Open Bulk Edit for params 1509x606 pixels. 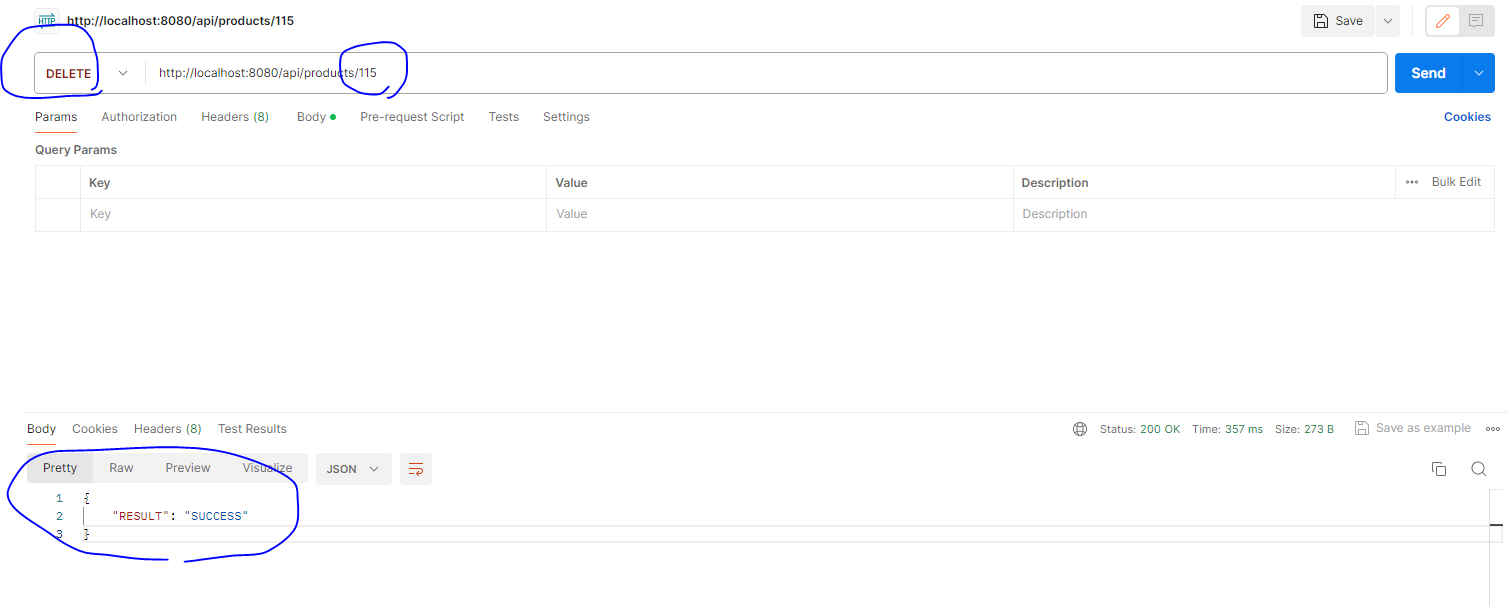tap(1456, 182)
